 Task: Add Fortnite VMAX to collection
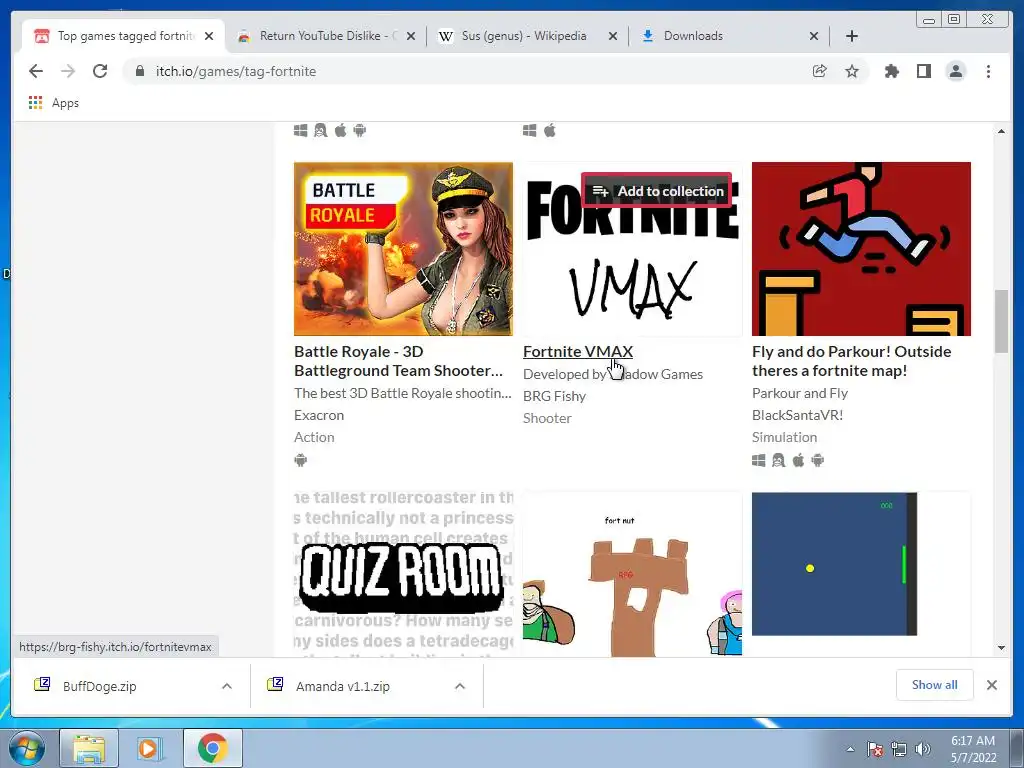(657, 191)
